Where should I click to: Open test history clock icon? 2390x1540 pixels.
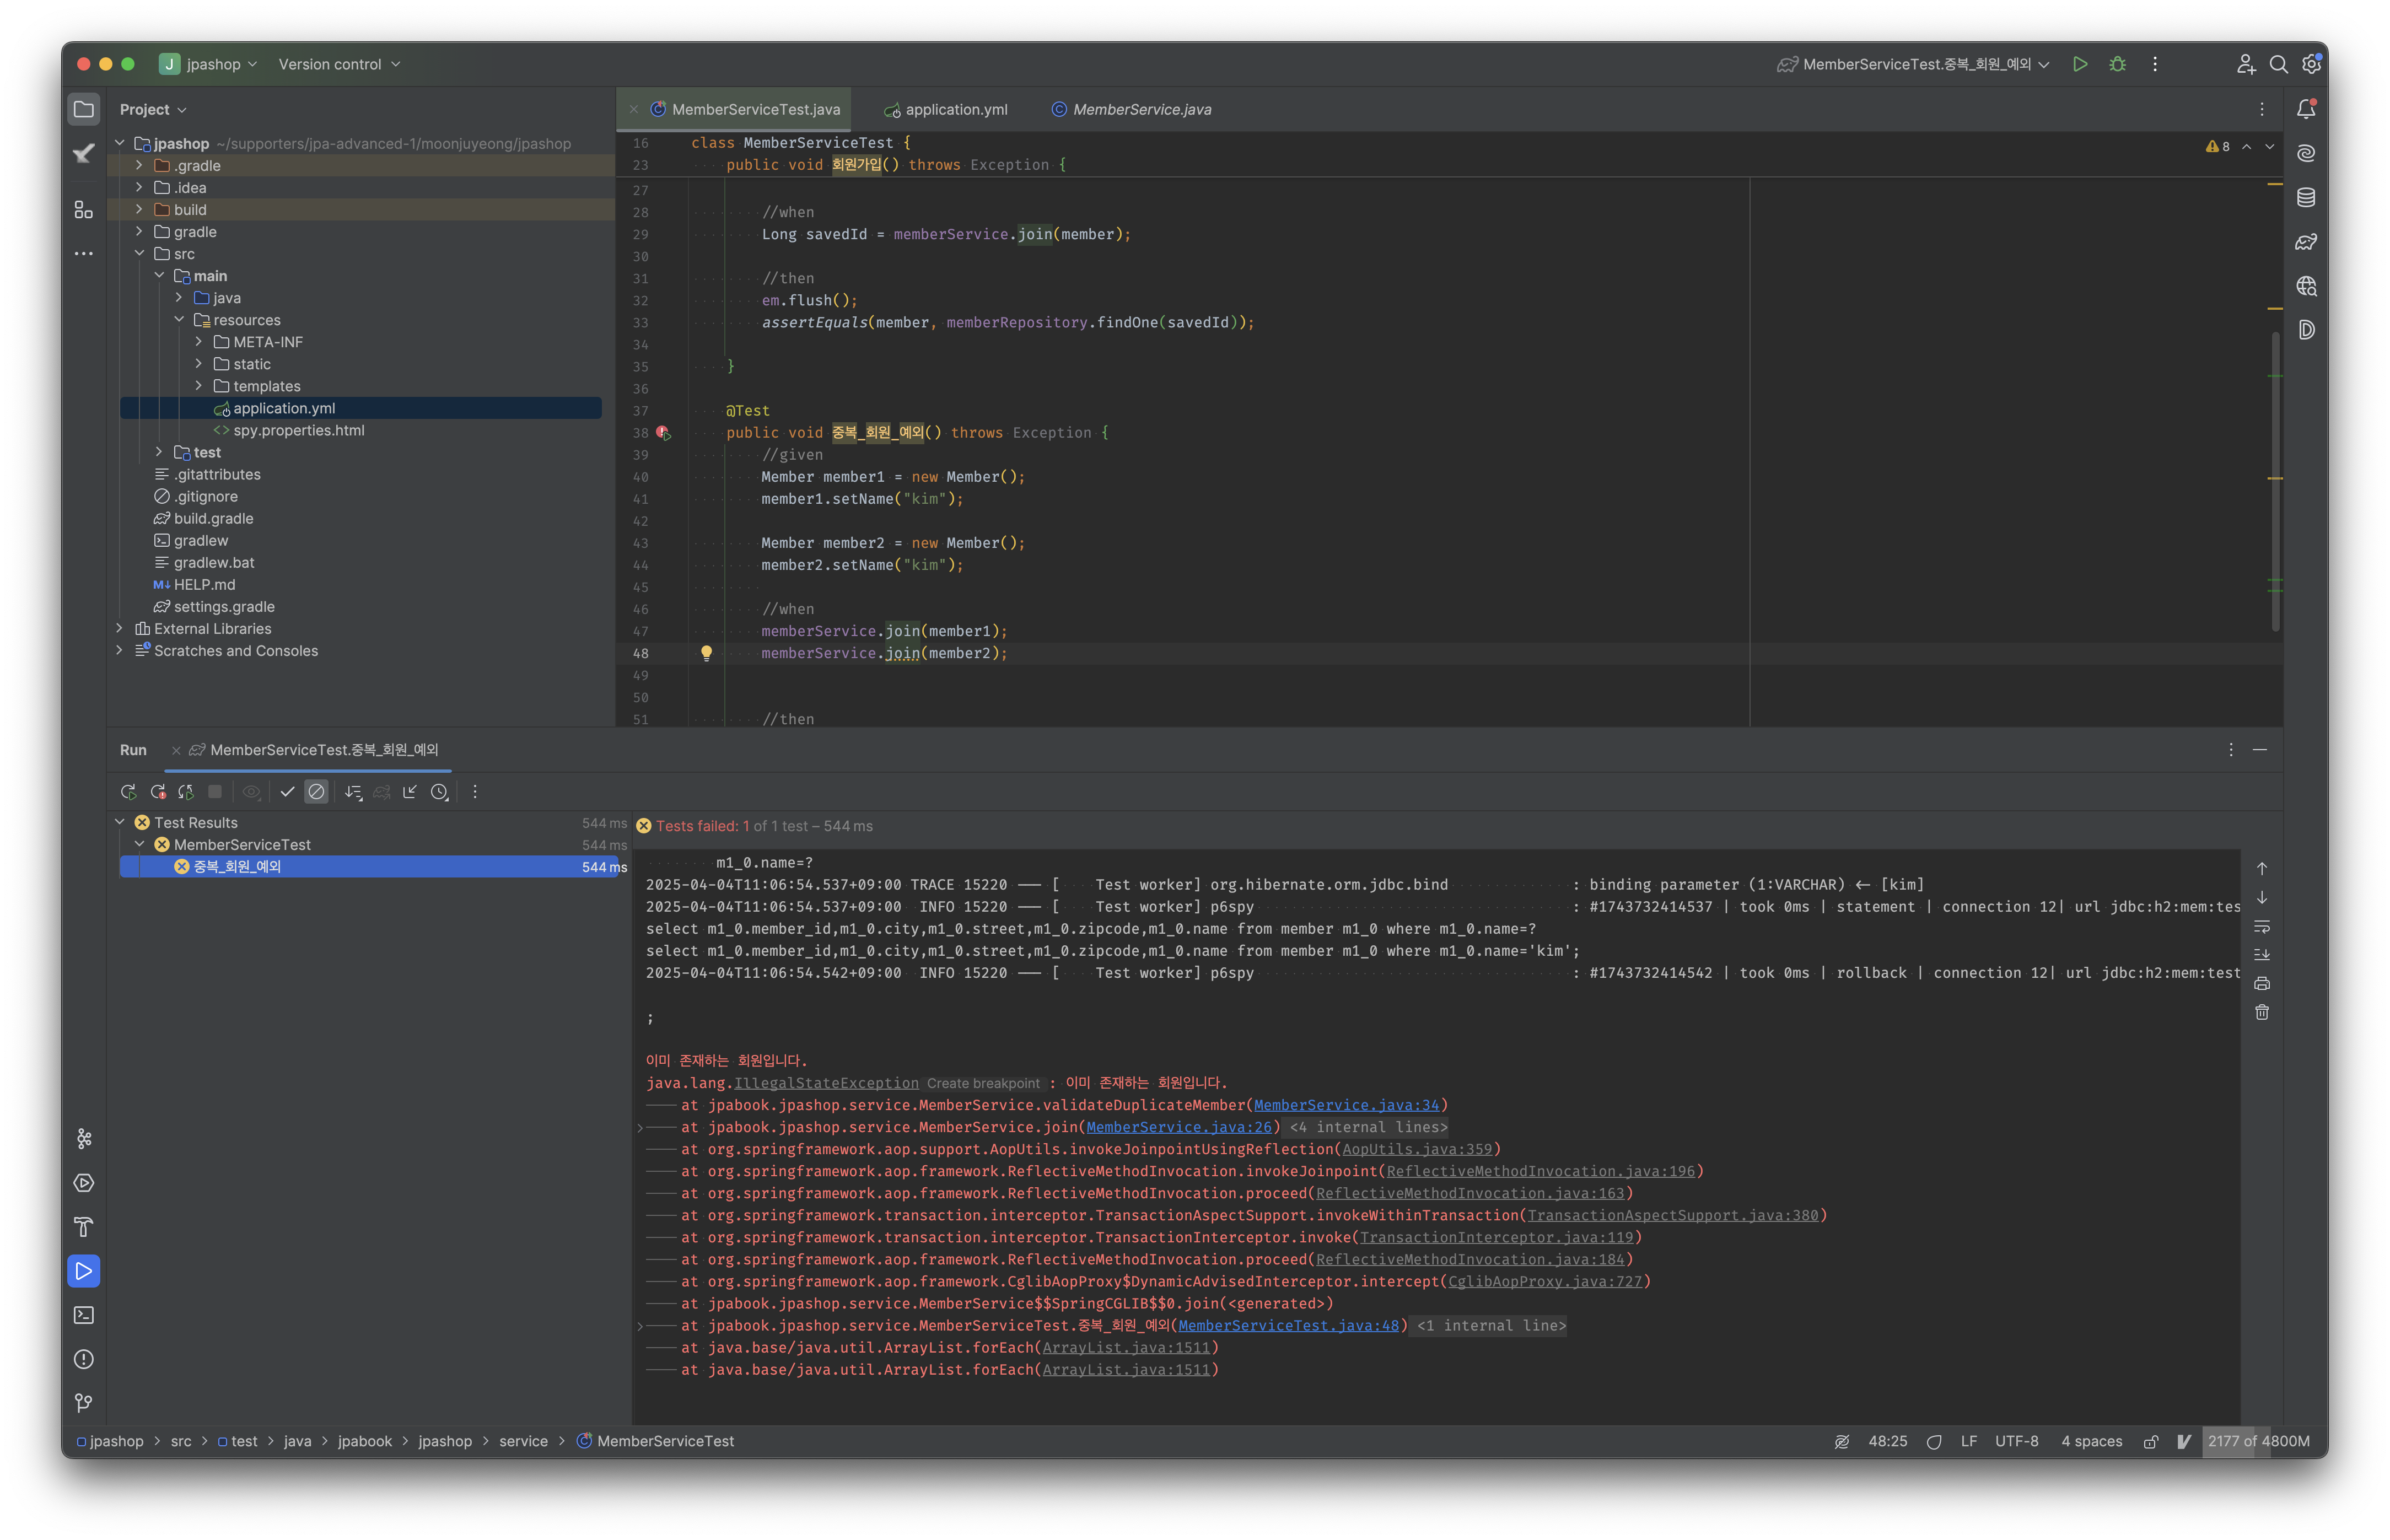[439, 792]
